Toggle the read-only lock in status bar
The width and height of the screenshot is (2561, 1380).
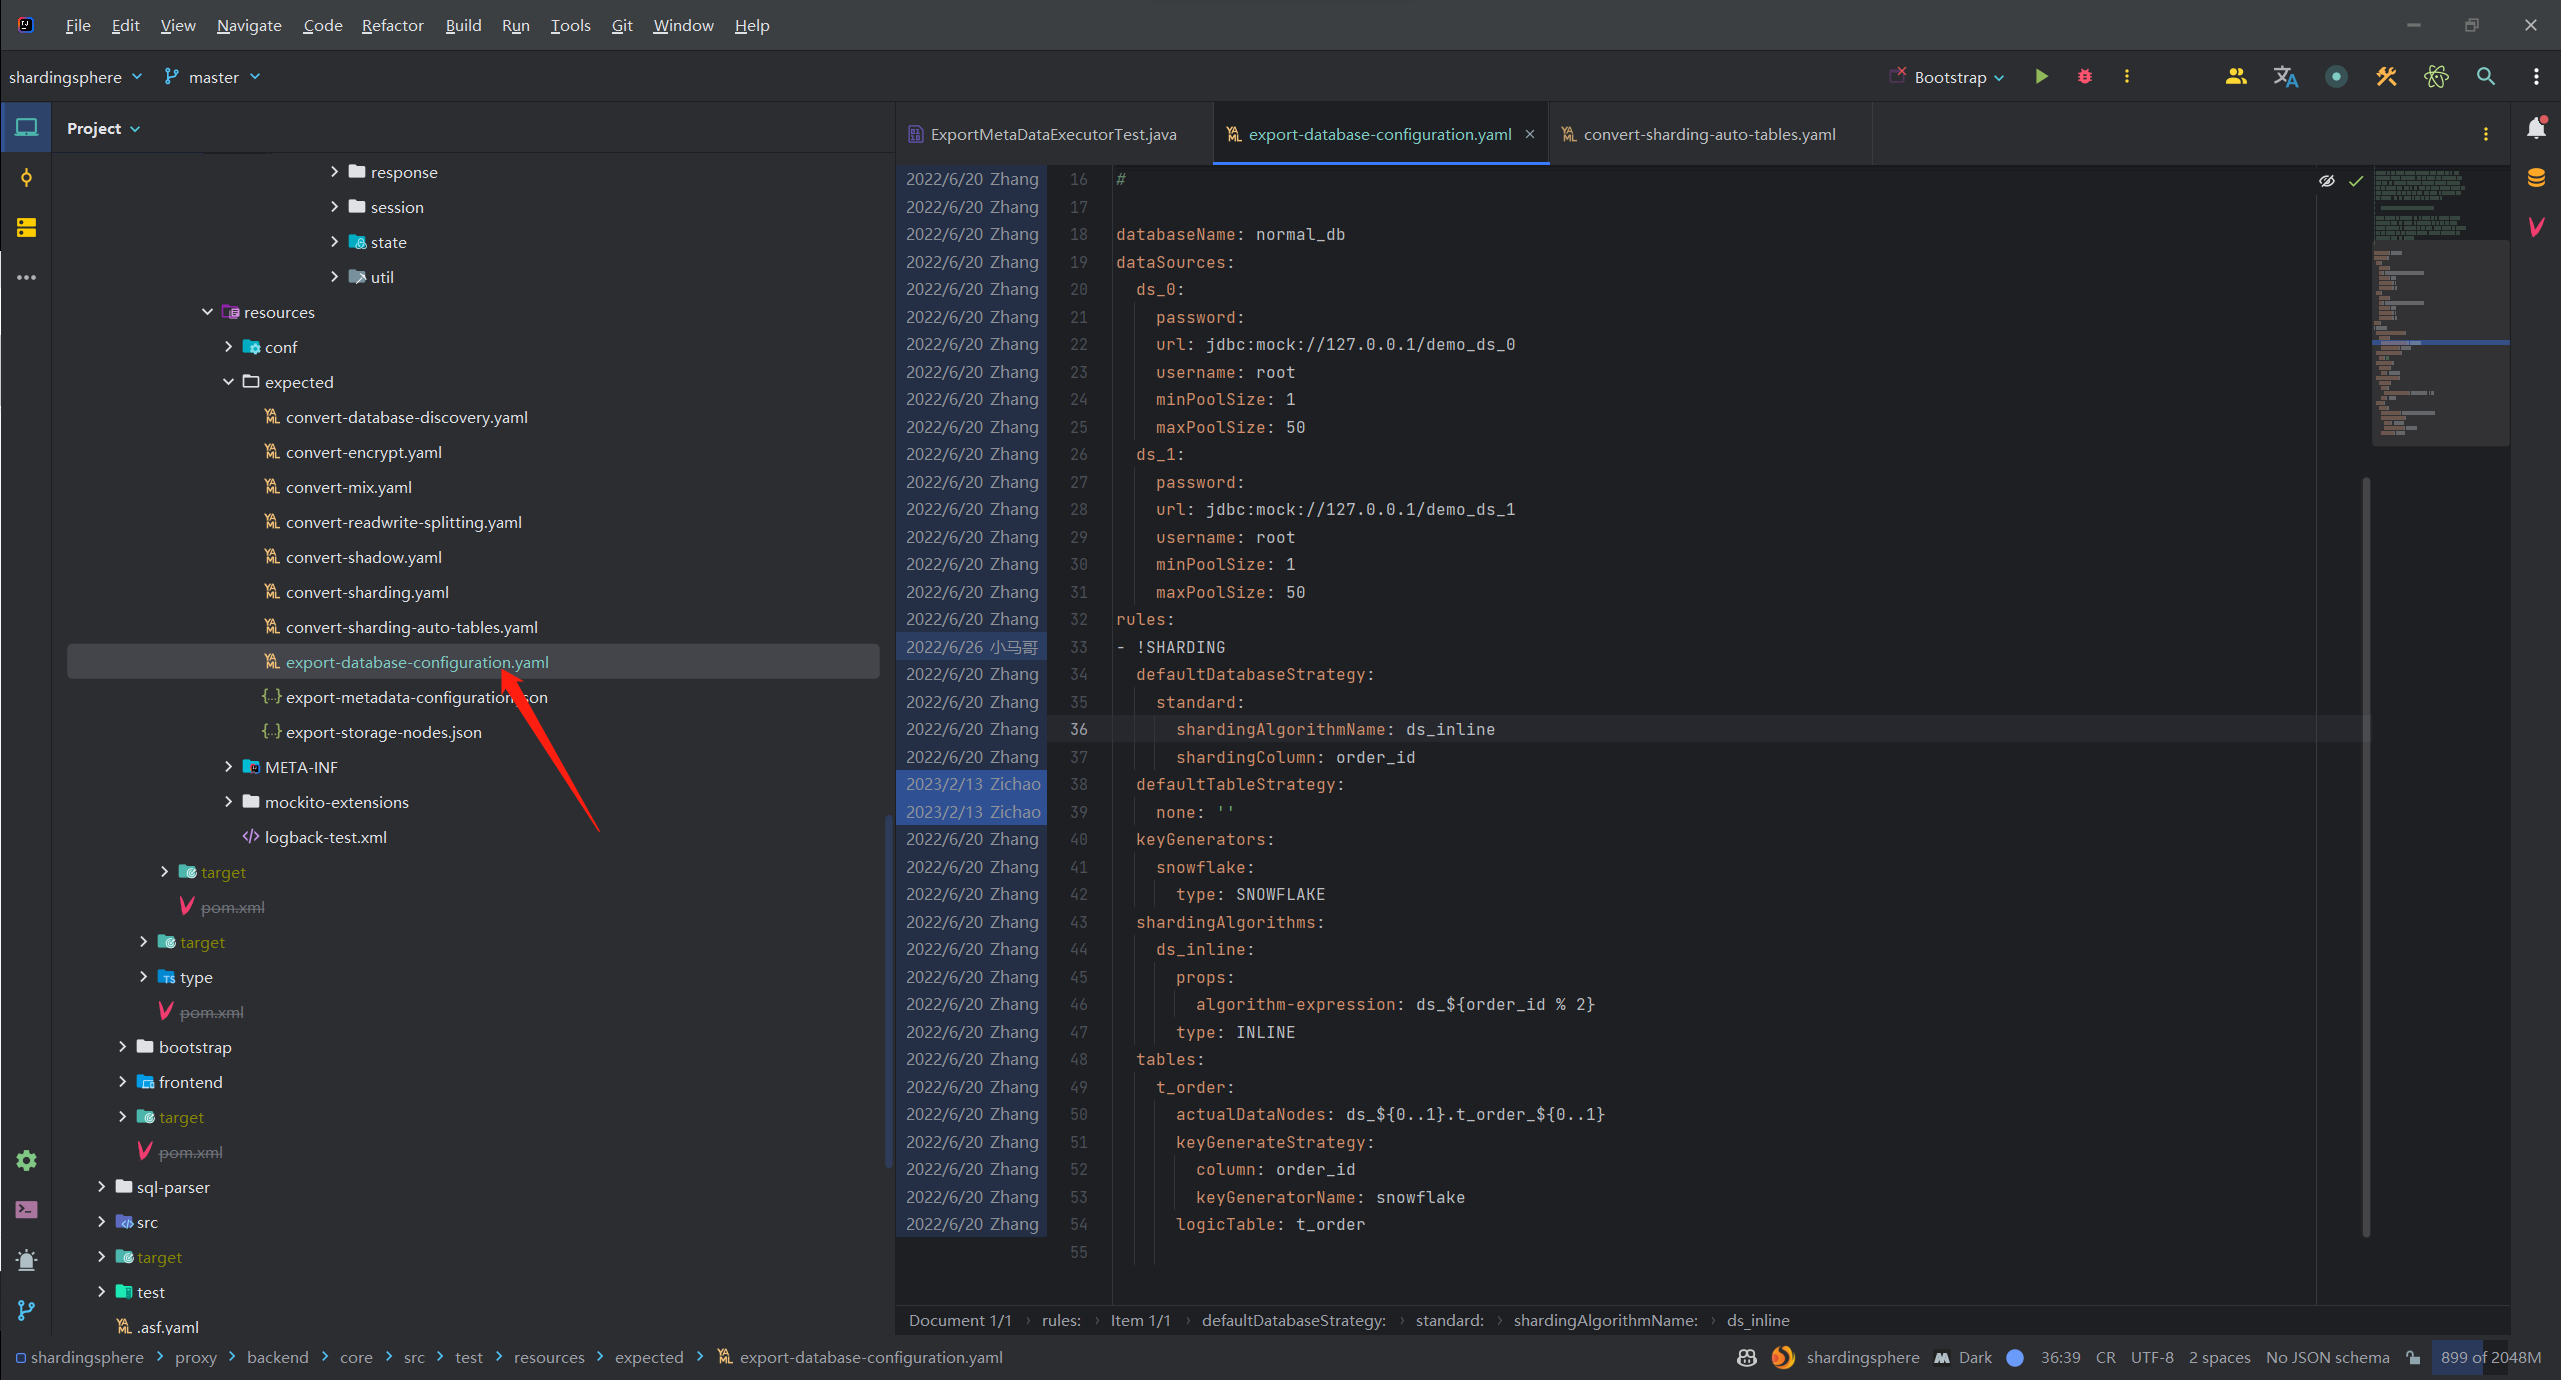[2413, 1357]
